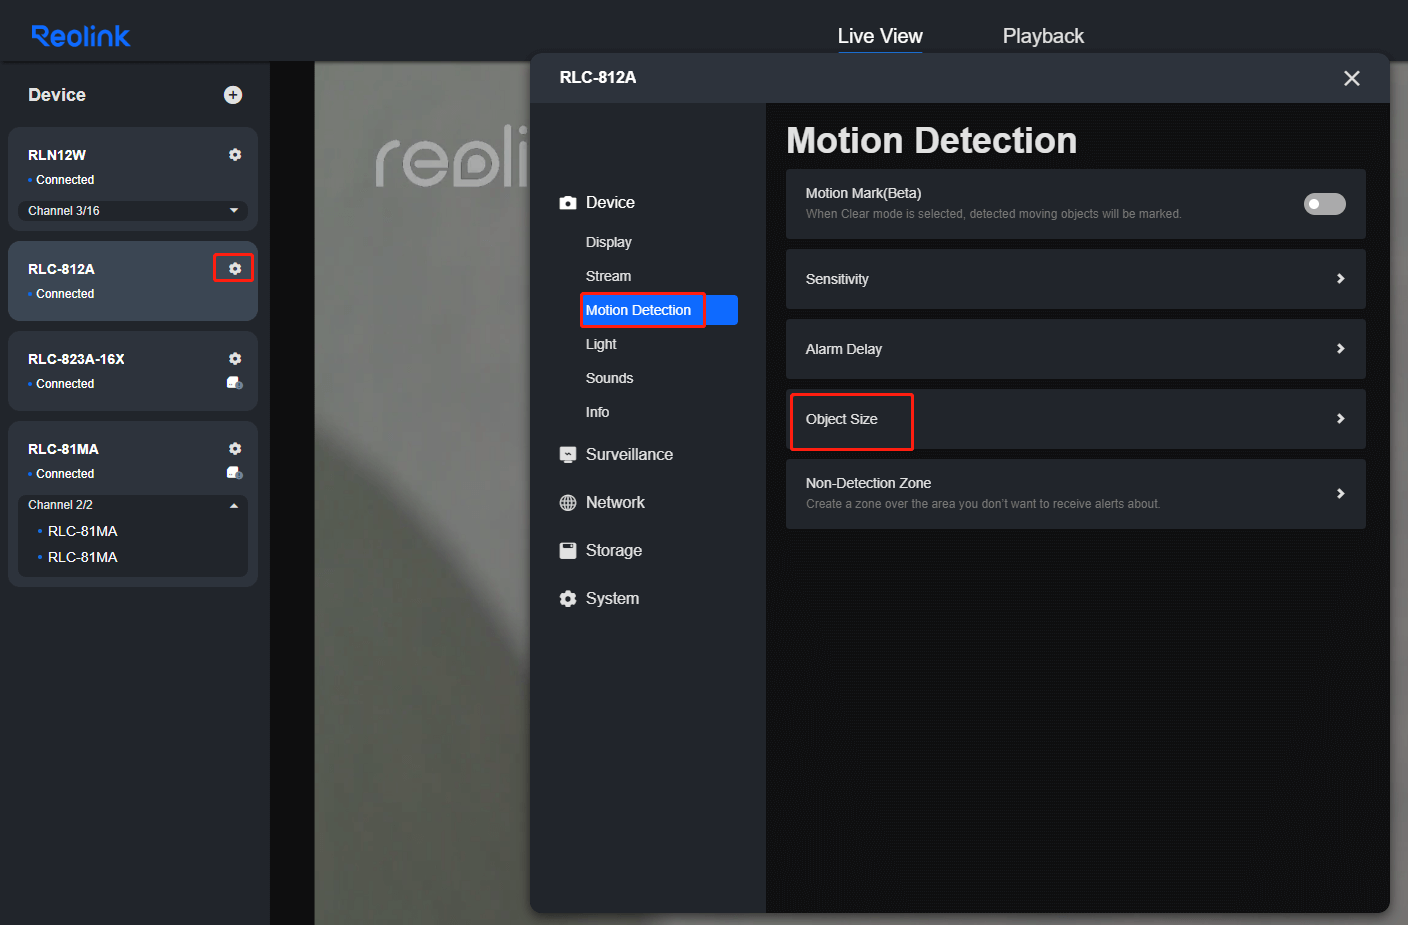Click the Storage disk icon
1408x925 pixels.
[x=568, y=551]
